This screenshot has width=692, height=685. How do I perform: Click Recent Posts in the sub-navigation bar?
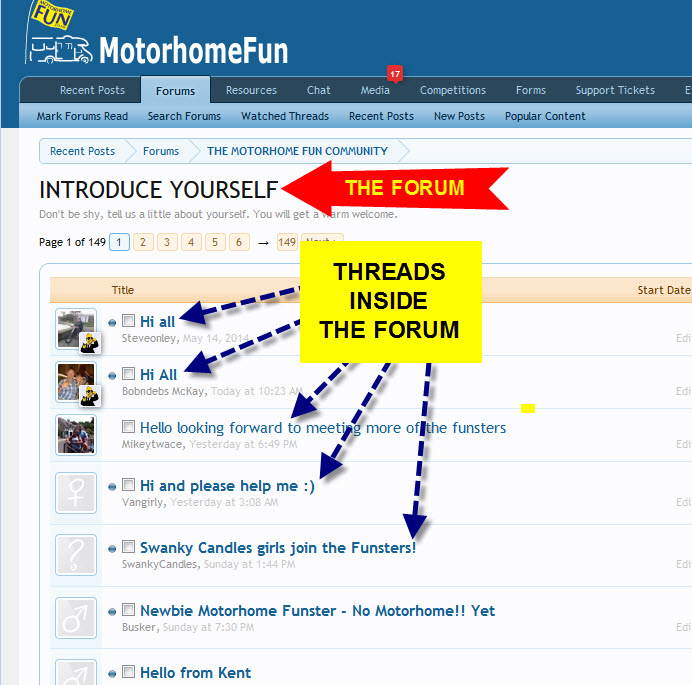pos(381,116)
